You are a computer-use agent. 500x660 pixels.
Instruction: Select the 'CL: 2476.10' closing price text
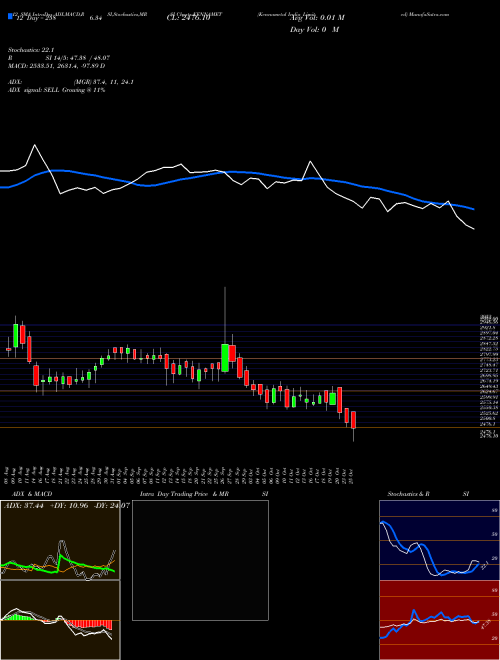click(188, 18)
